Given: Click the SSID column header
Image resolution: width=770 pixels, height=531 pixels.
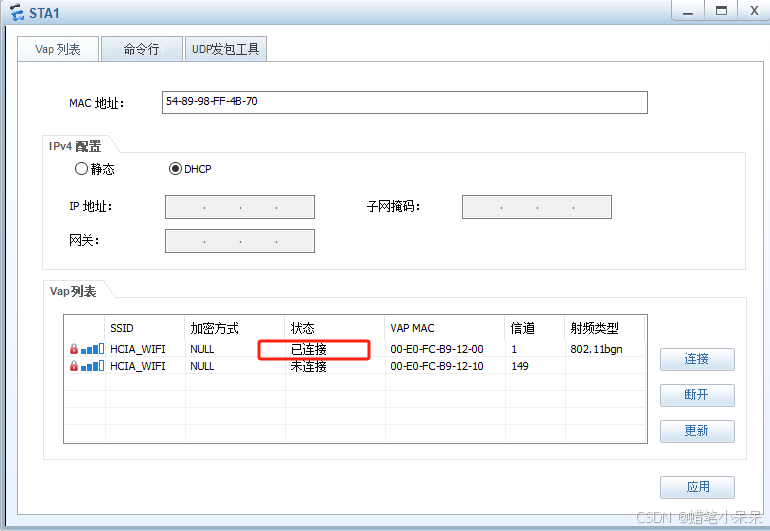Looking at the screenshot, I should [x=145, y=328].
